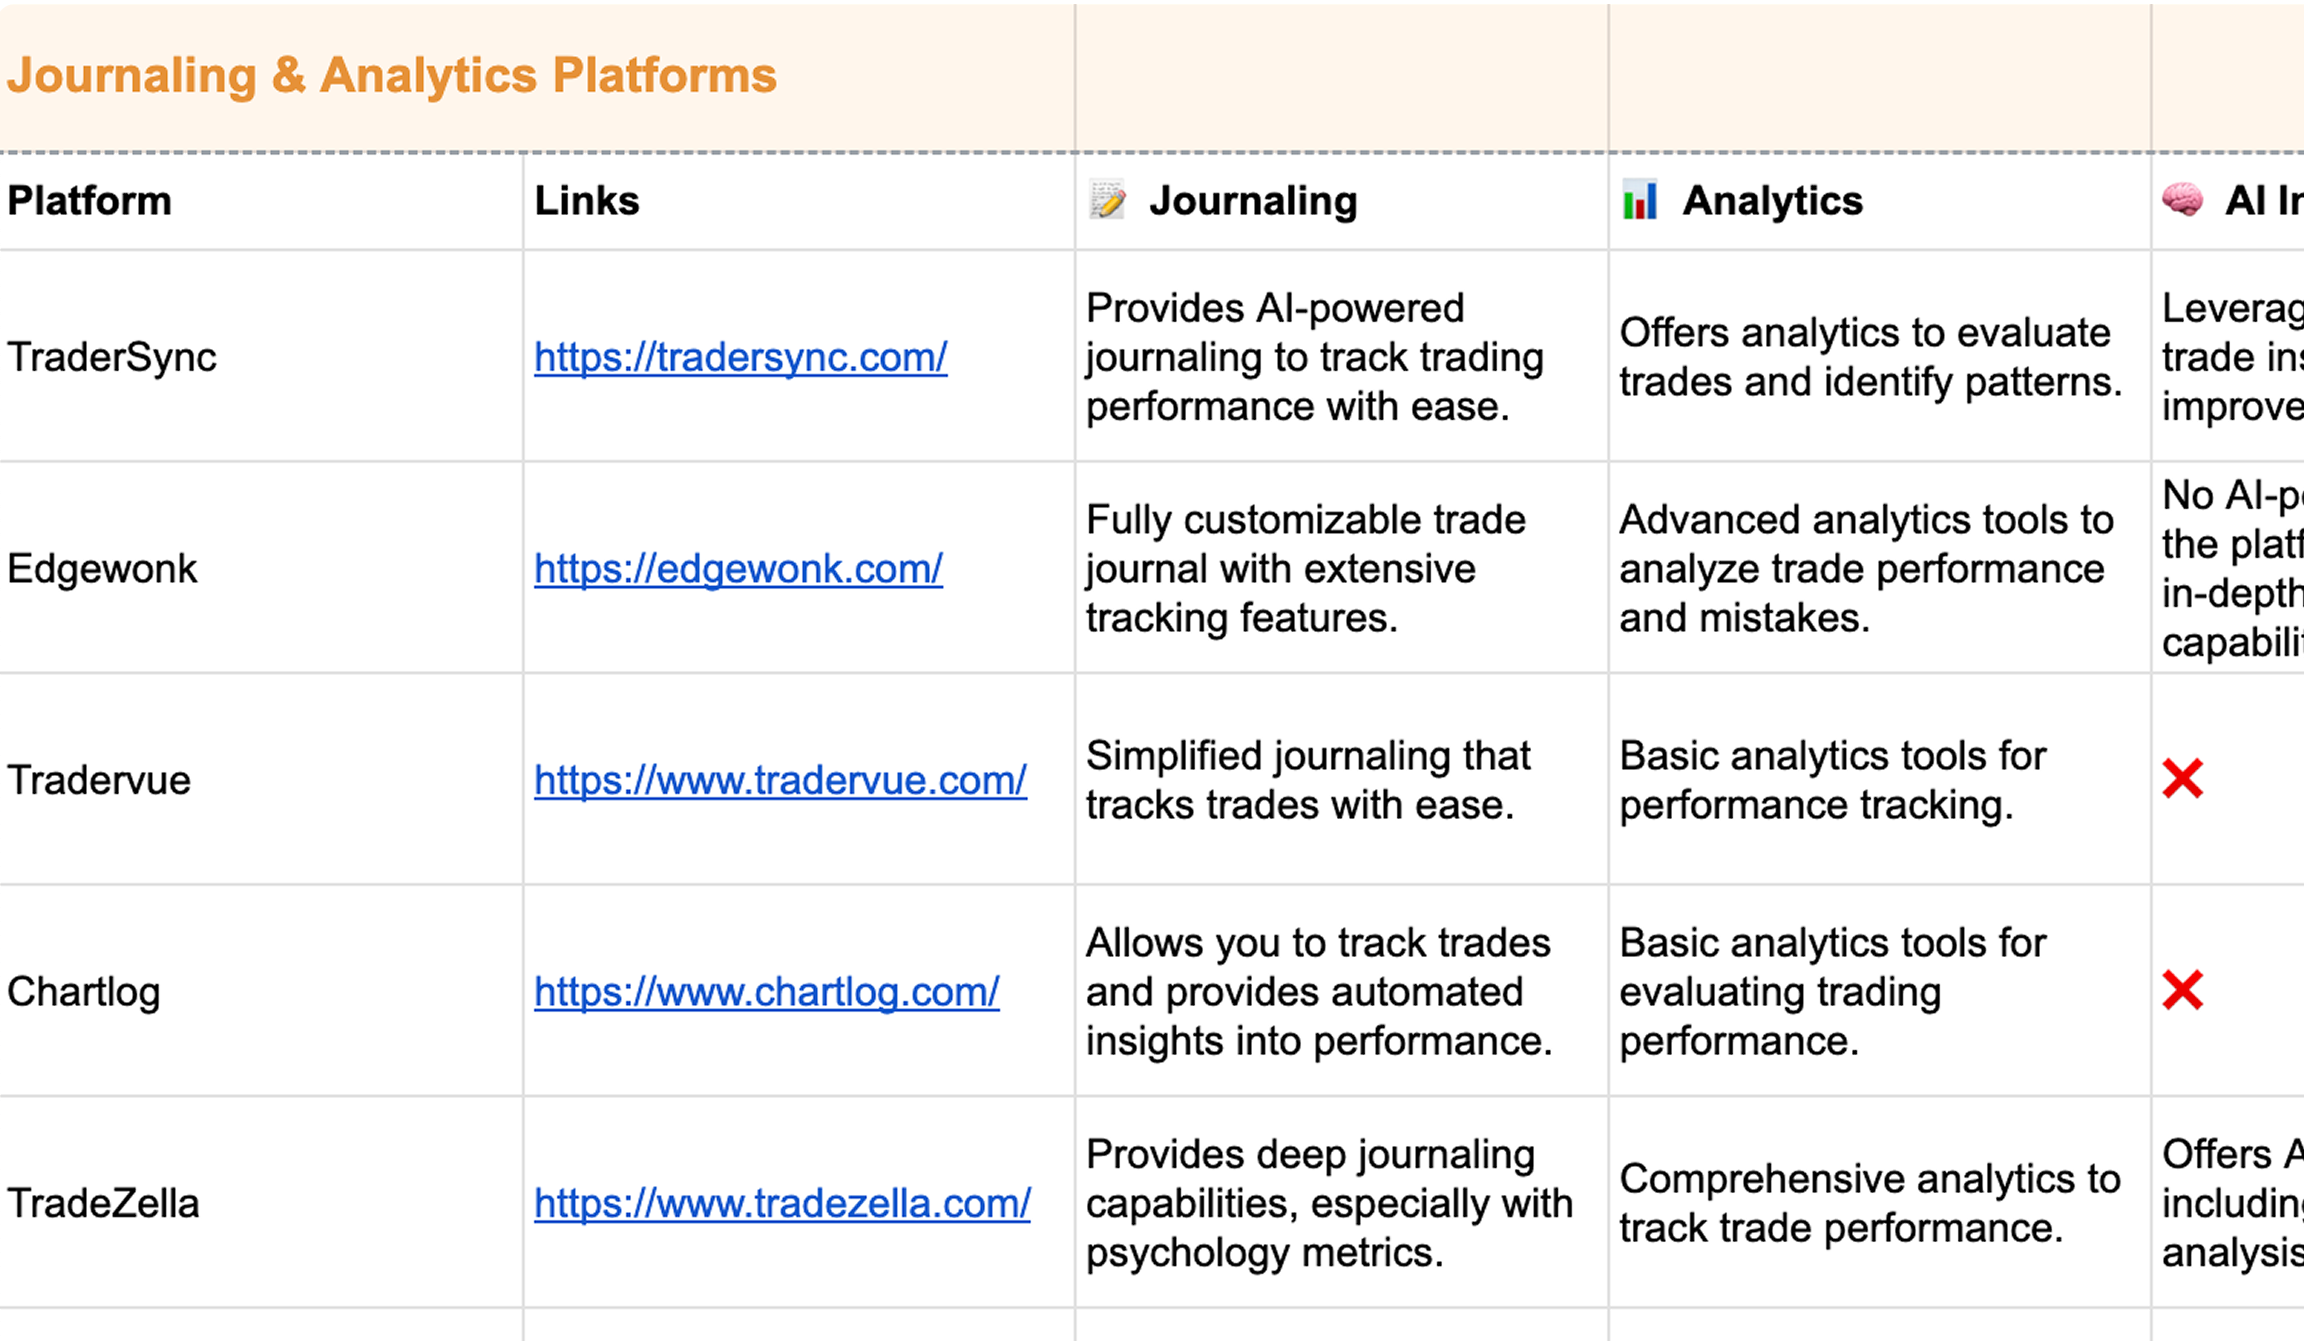The width and height of the screenshot is (2304, 1341).
Task: Click the notepad icon beside Journaling header
Action: coord(1107,201)
